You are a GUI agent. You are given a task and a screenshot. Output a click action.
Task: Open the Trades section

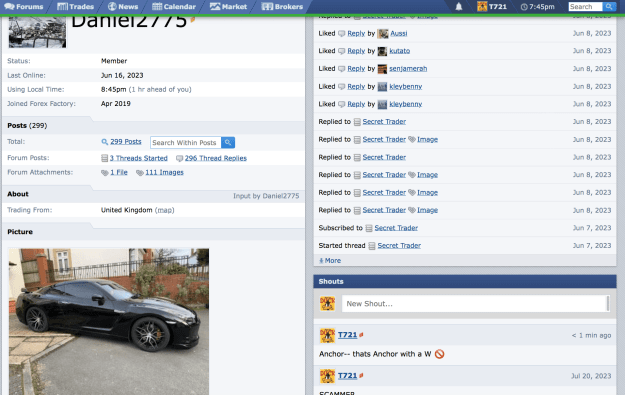pyautogui.click(x=75, y=6)
